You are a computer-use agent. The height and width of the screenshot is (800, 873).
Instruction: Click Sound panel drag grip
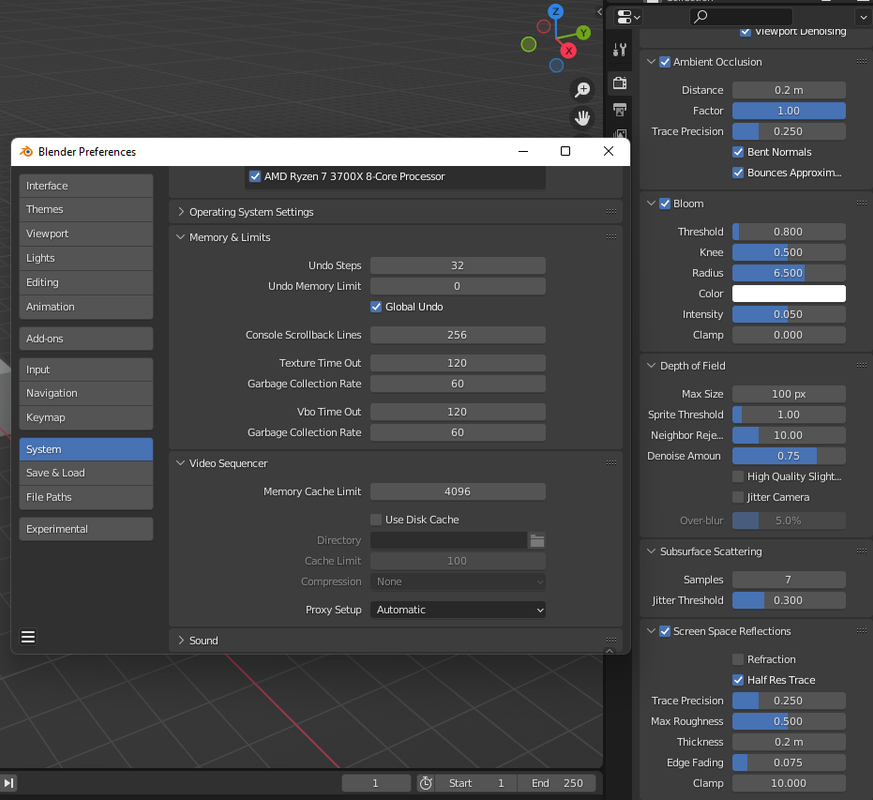[611, 640]
